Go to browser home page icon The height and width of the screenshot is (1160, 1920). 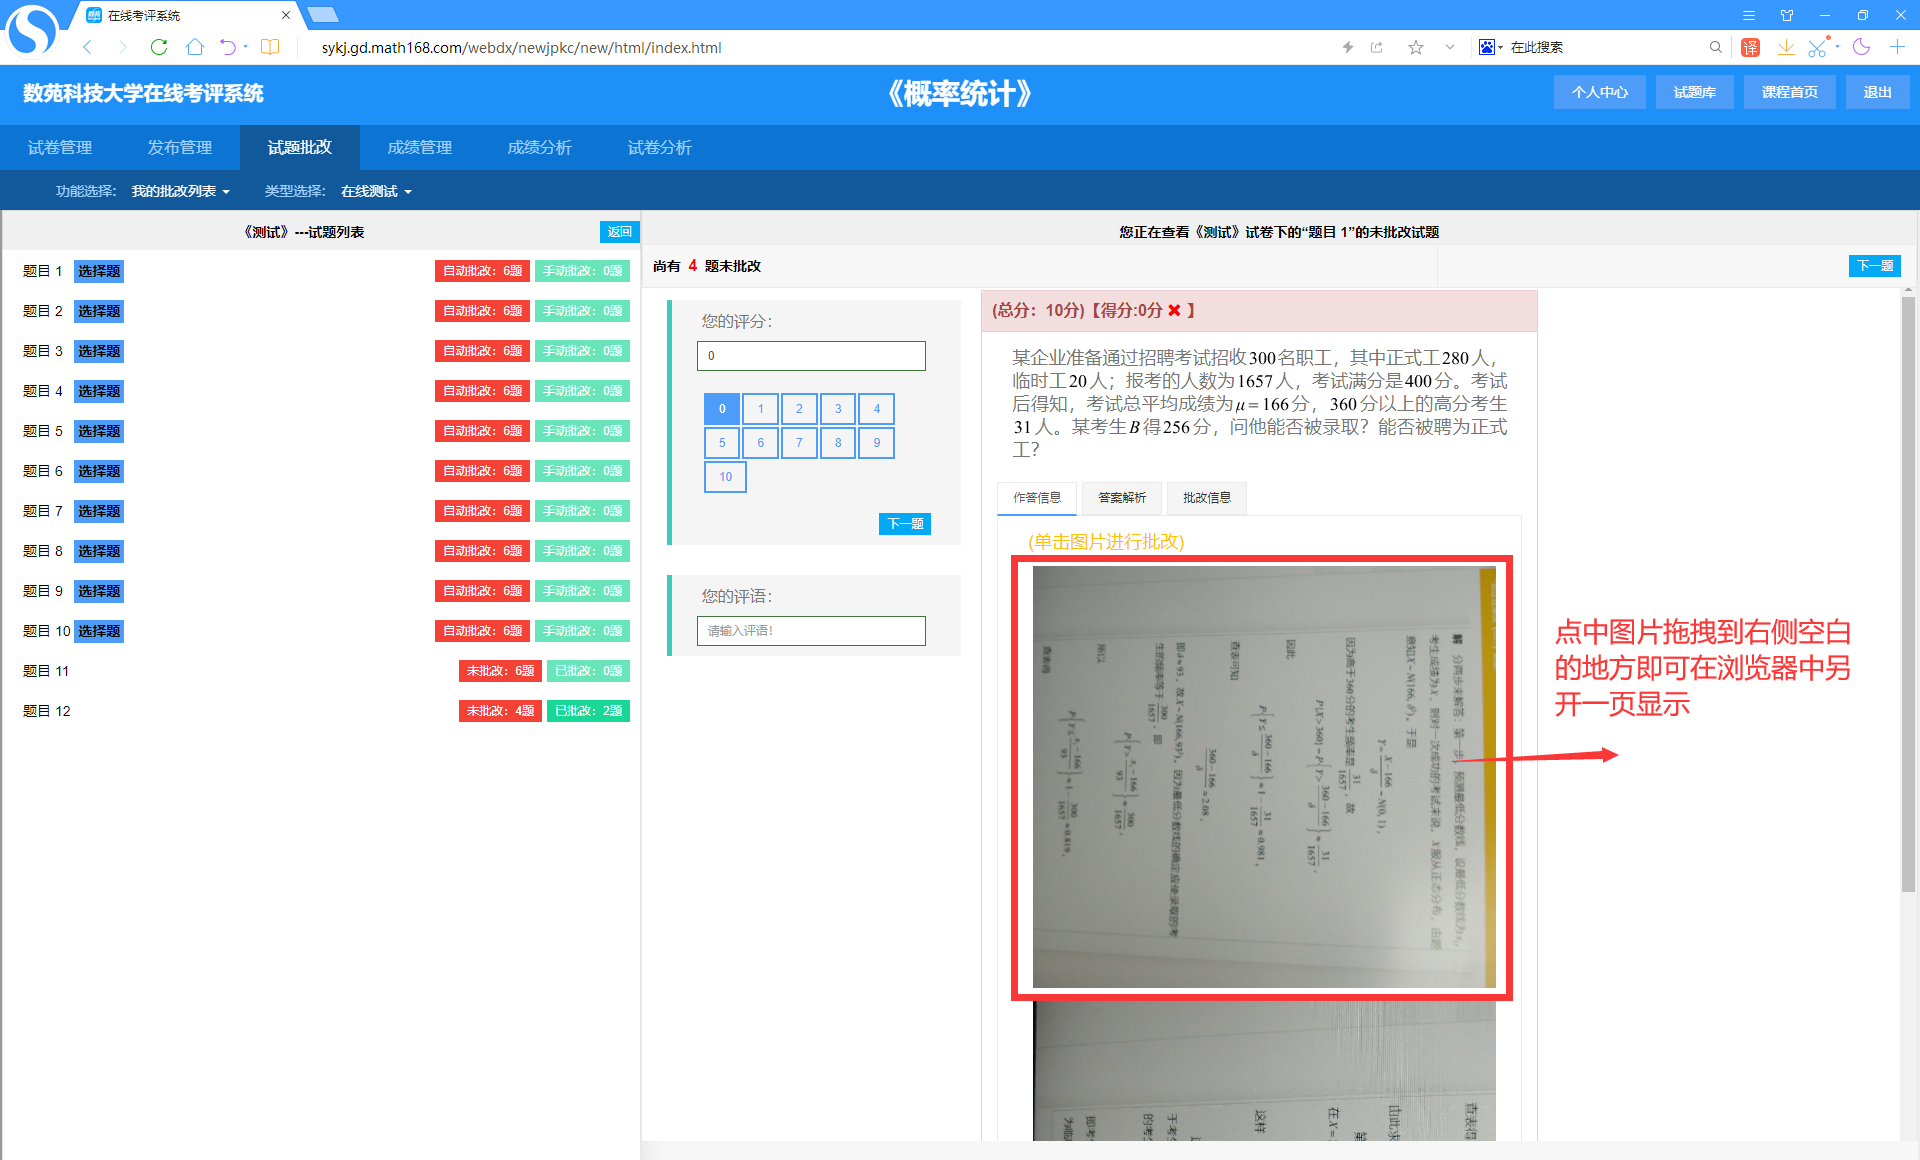[x=195, y=47]
